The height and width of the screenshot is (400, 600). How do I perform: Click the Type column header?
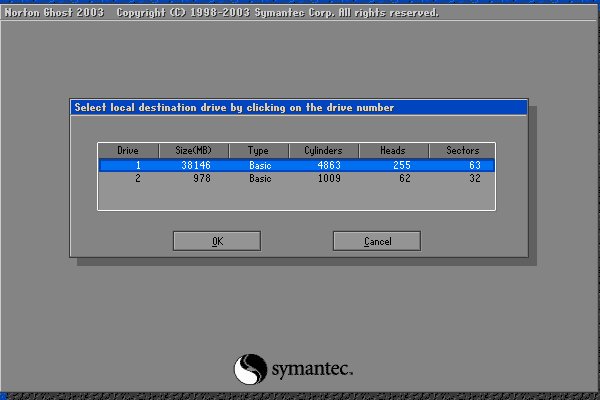pos(258,150)
